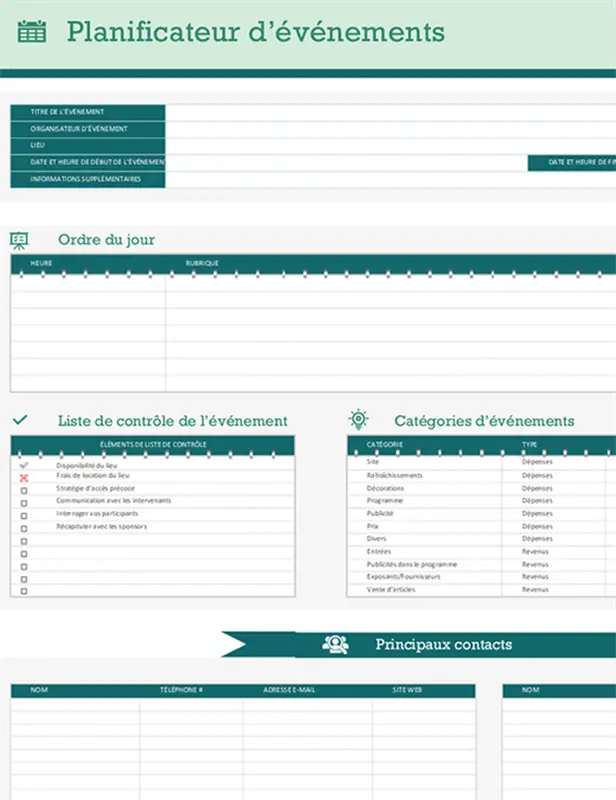Image resolution: width=616 pixels, height=800 pixels.
Task: Click the SITE WEB column header
Action: tap(407, 690)
